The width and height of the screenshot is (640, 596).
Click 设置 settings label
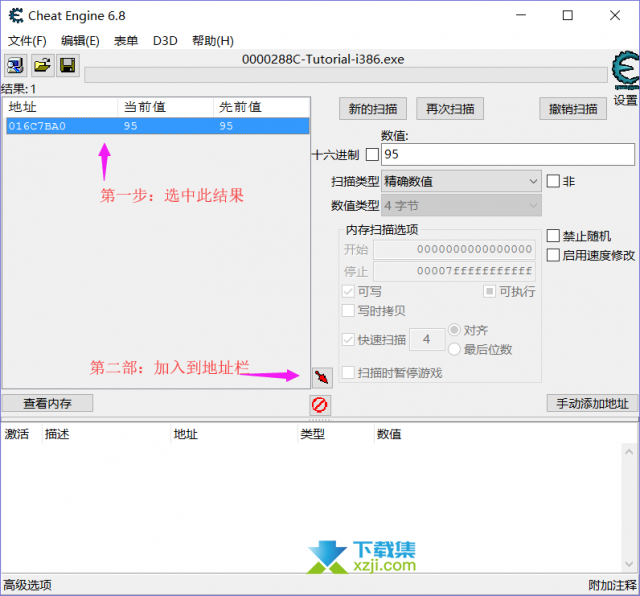coord(625,100)
